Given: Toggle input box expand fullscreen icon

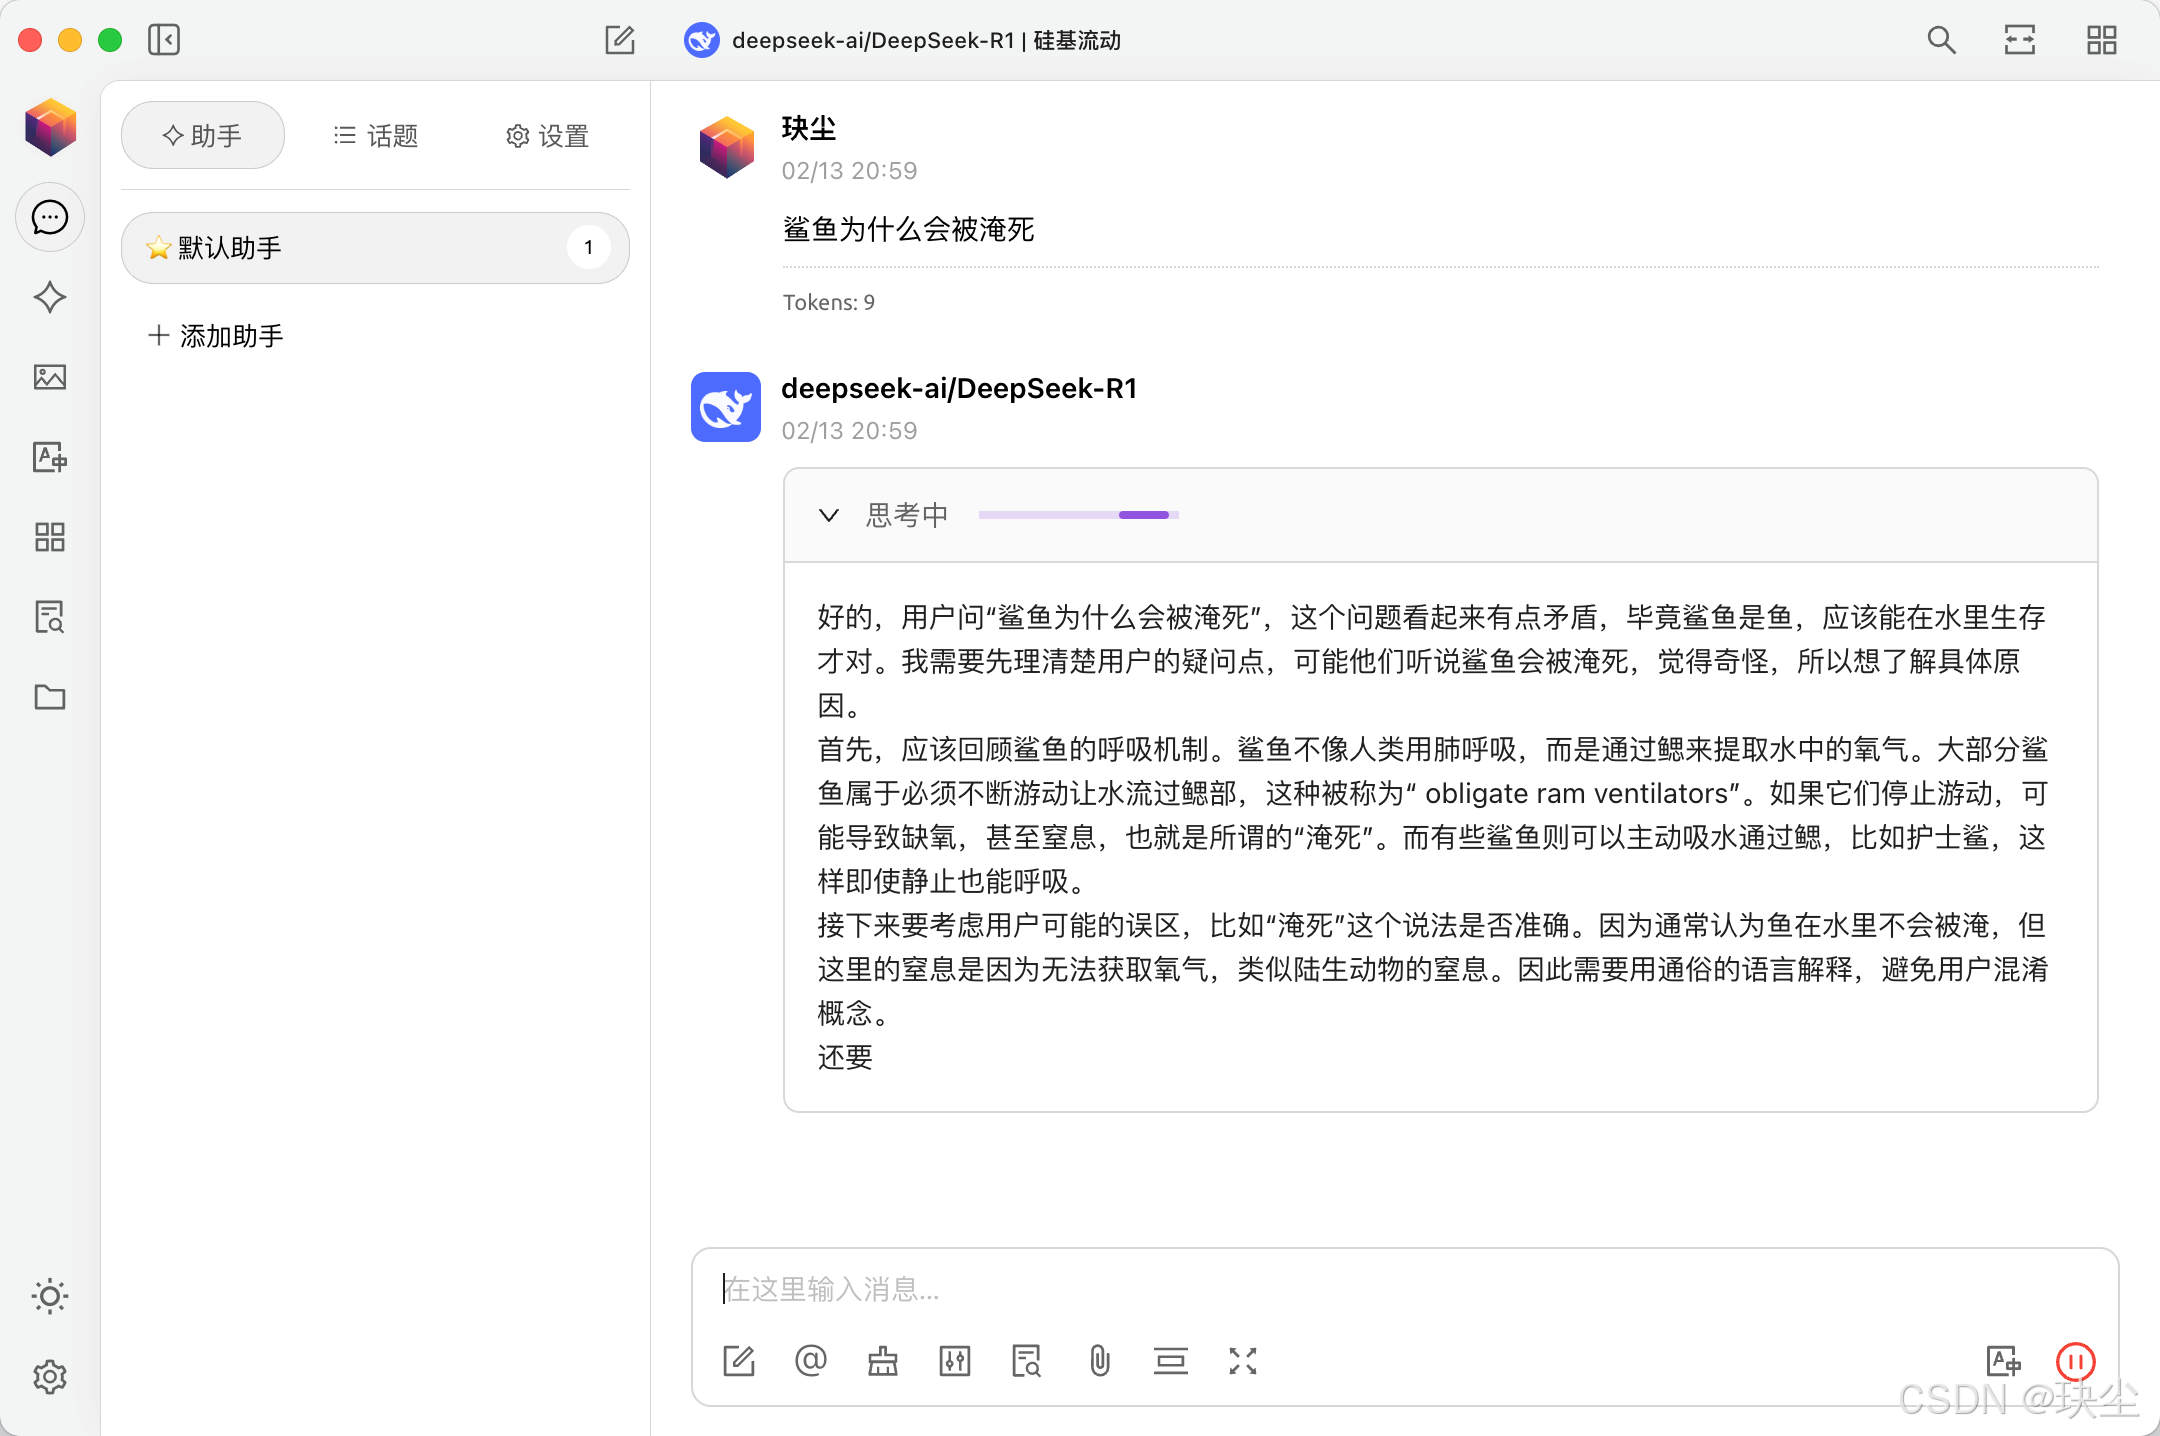Looking at the screenshot, I should 1242,1360.
